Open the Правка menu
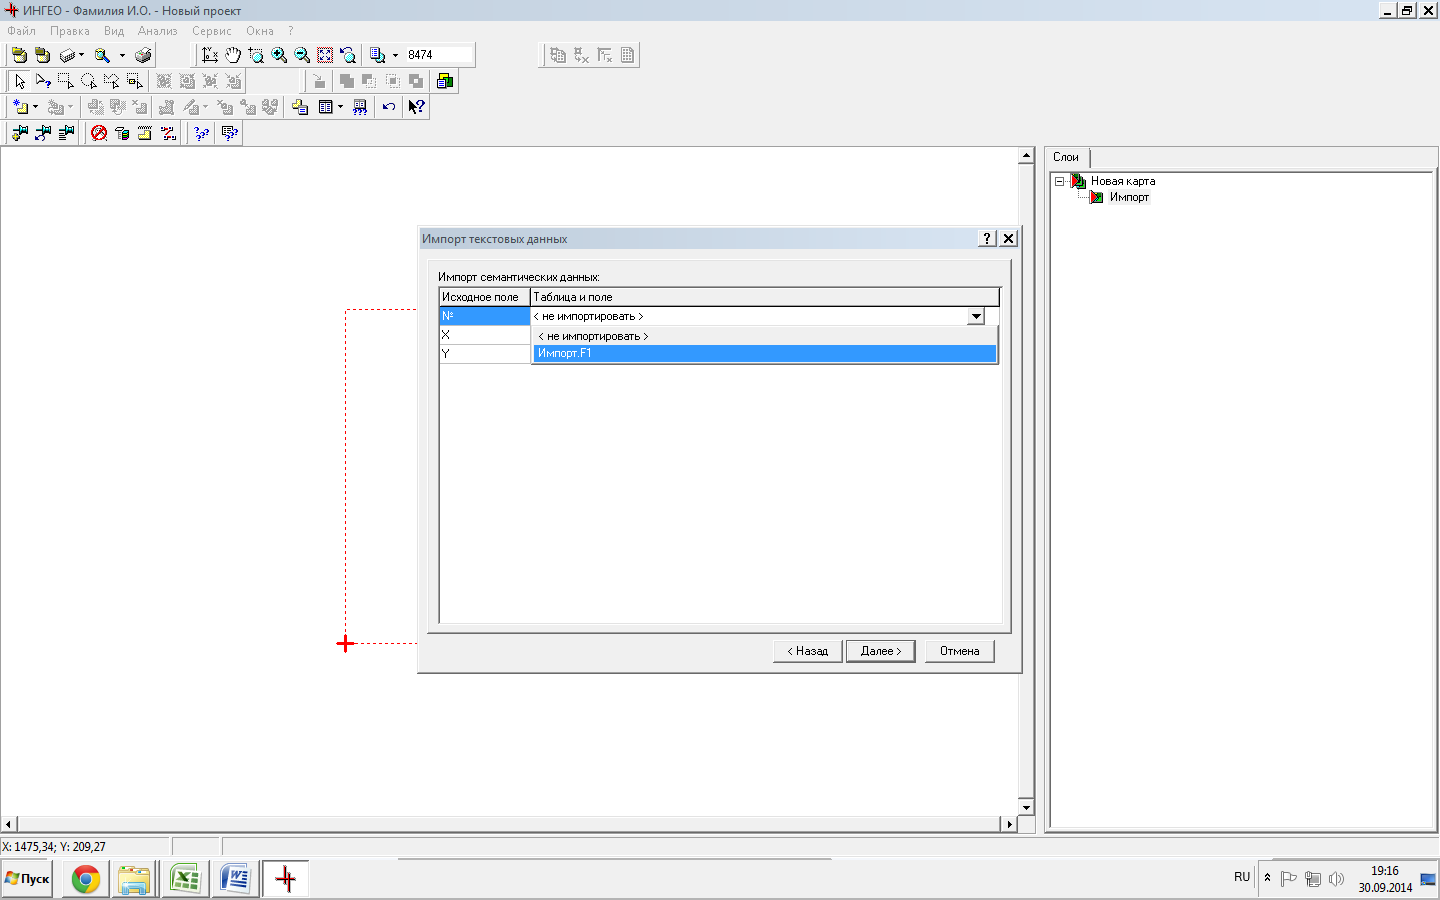Viewport: 1440px width, 900px height. [70, 31]
